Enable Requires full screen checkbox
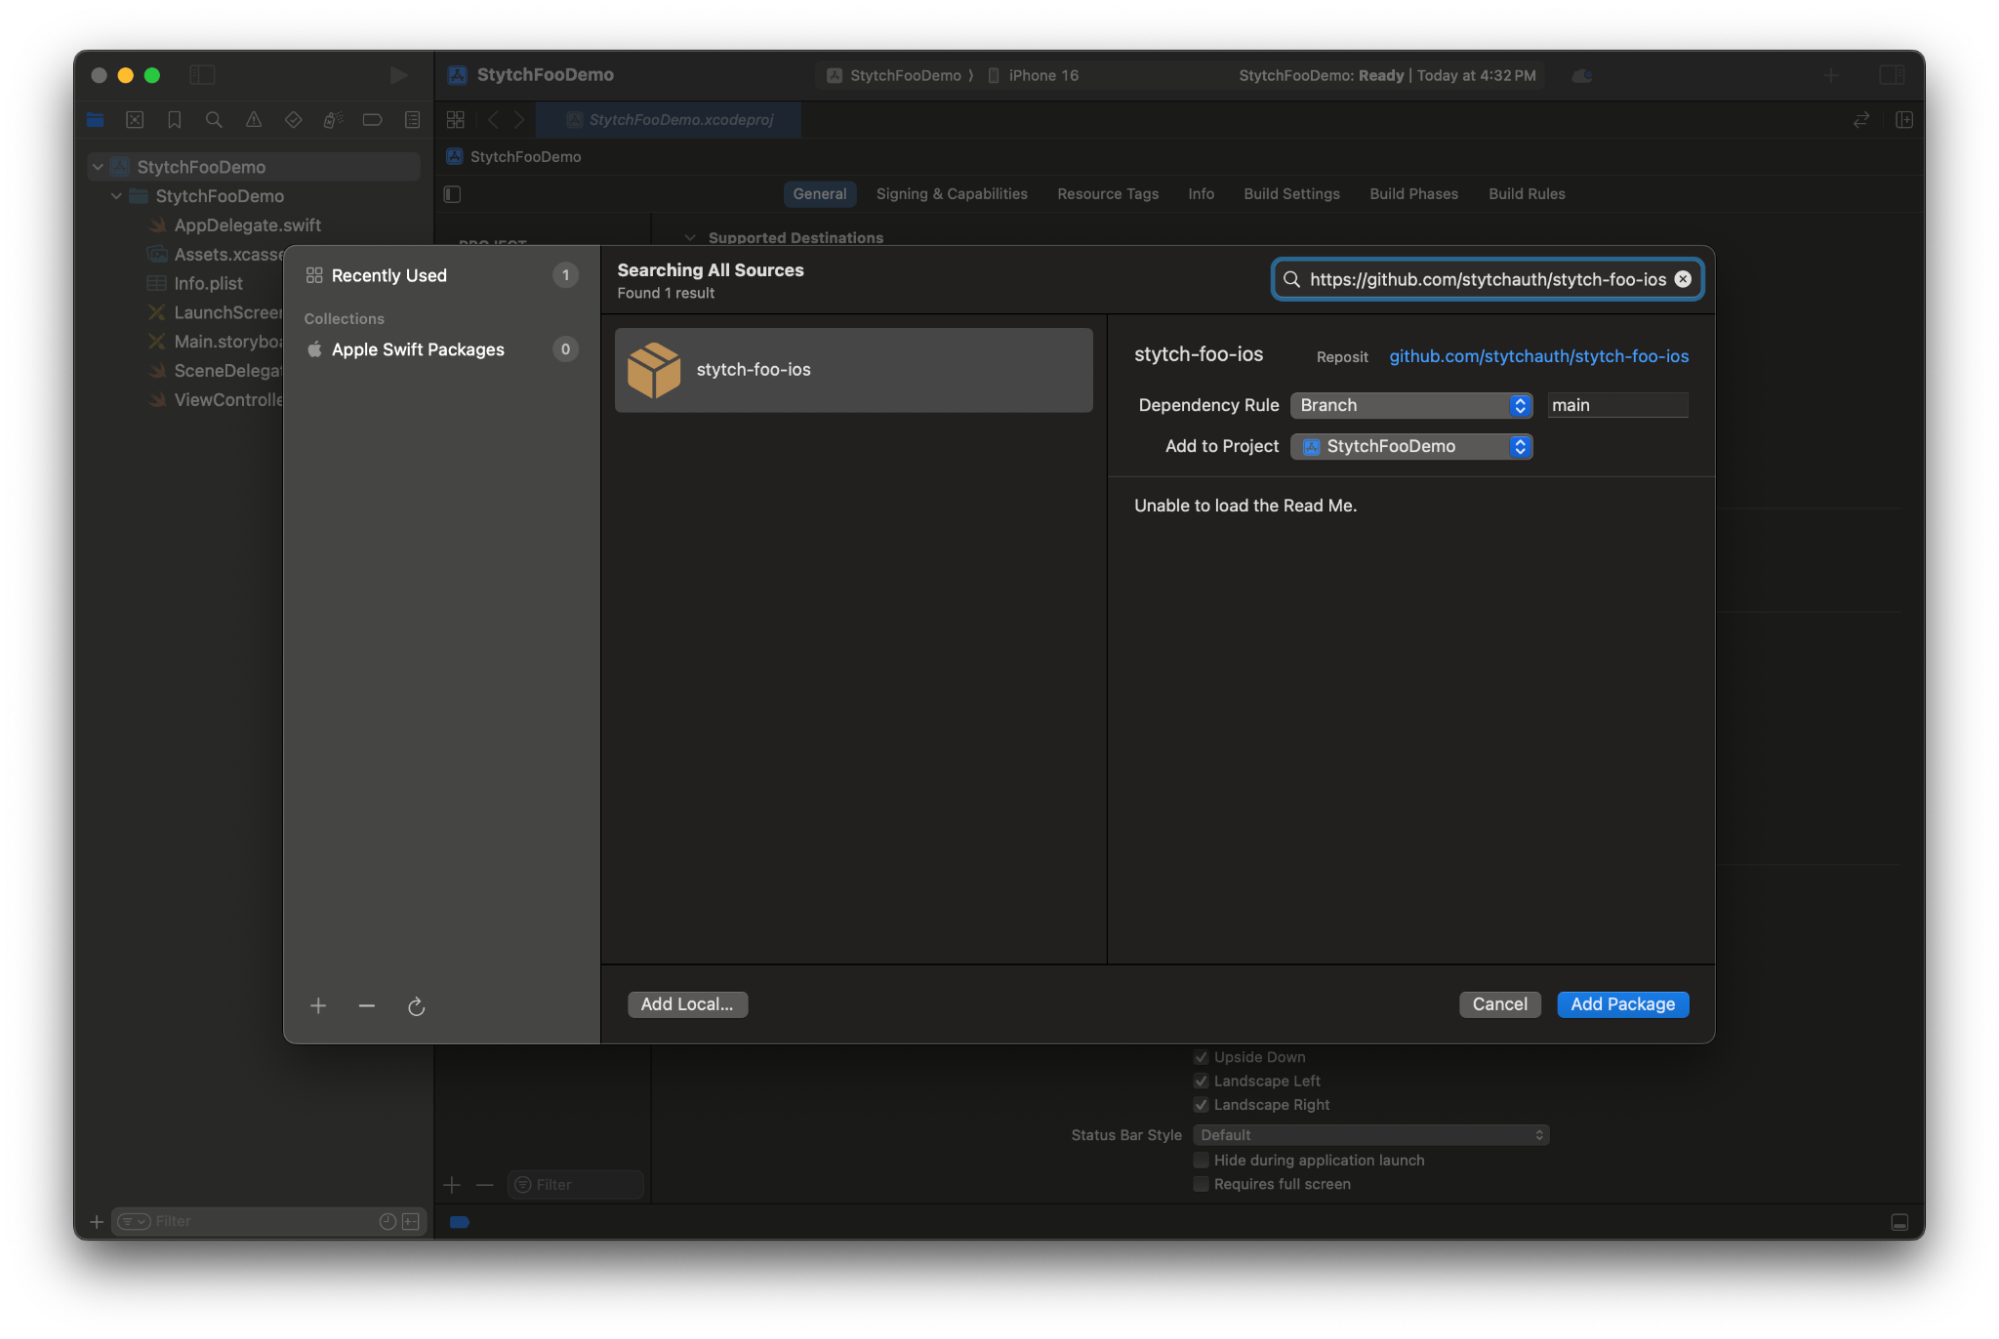Viewport: 1999px width, 1339px height. click(x=1201, y=1184)
